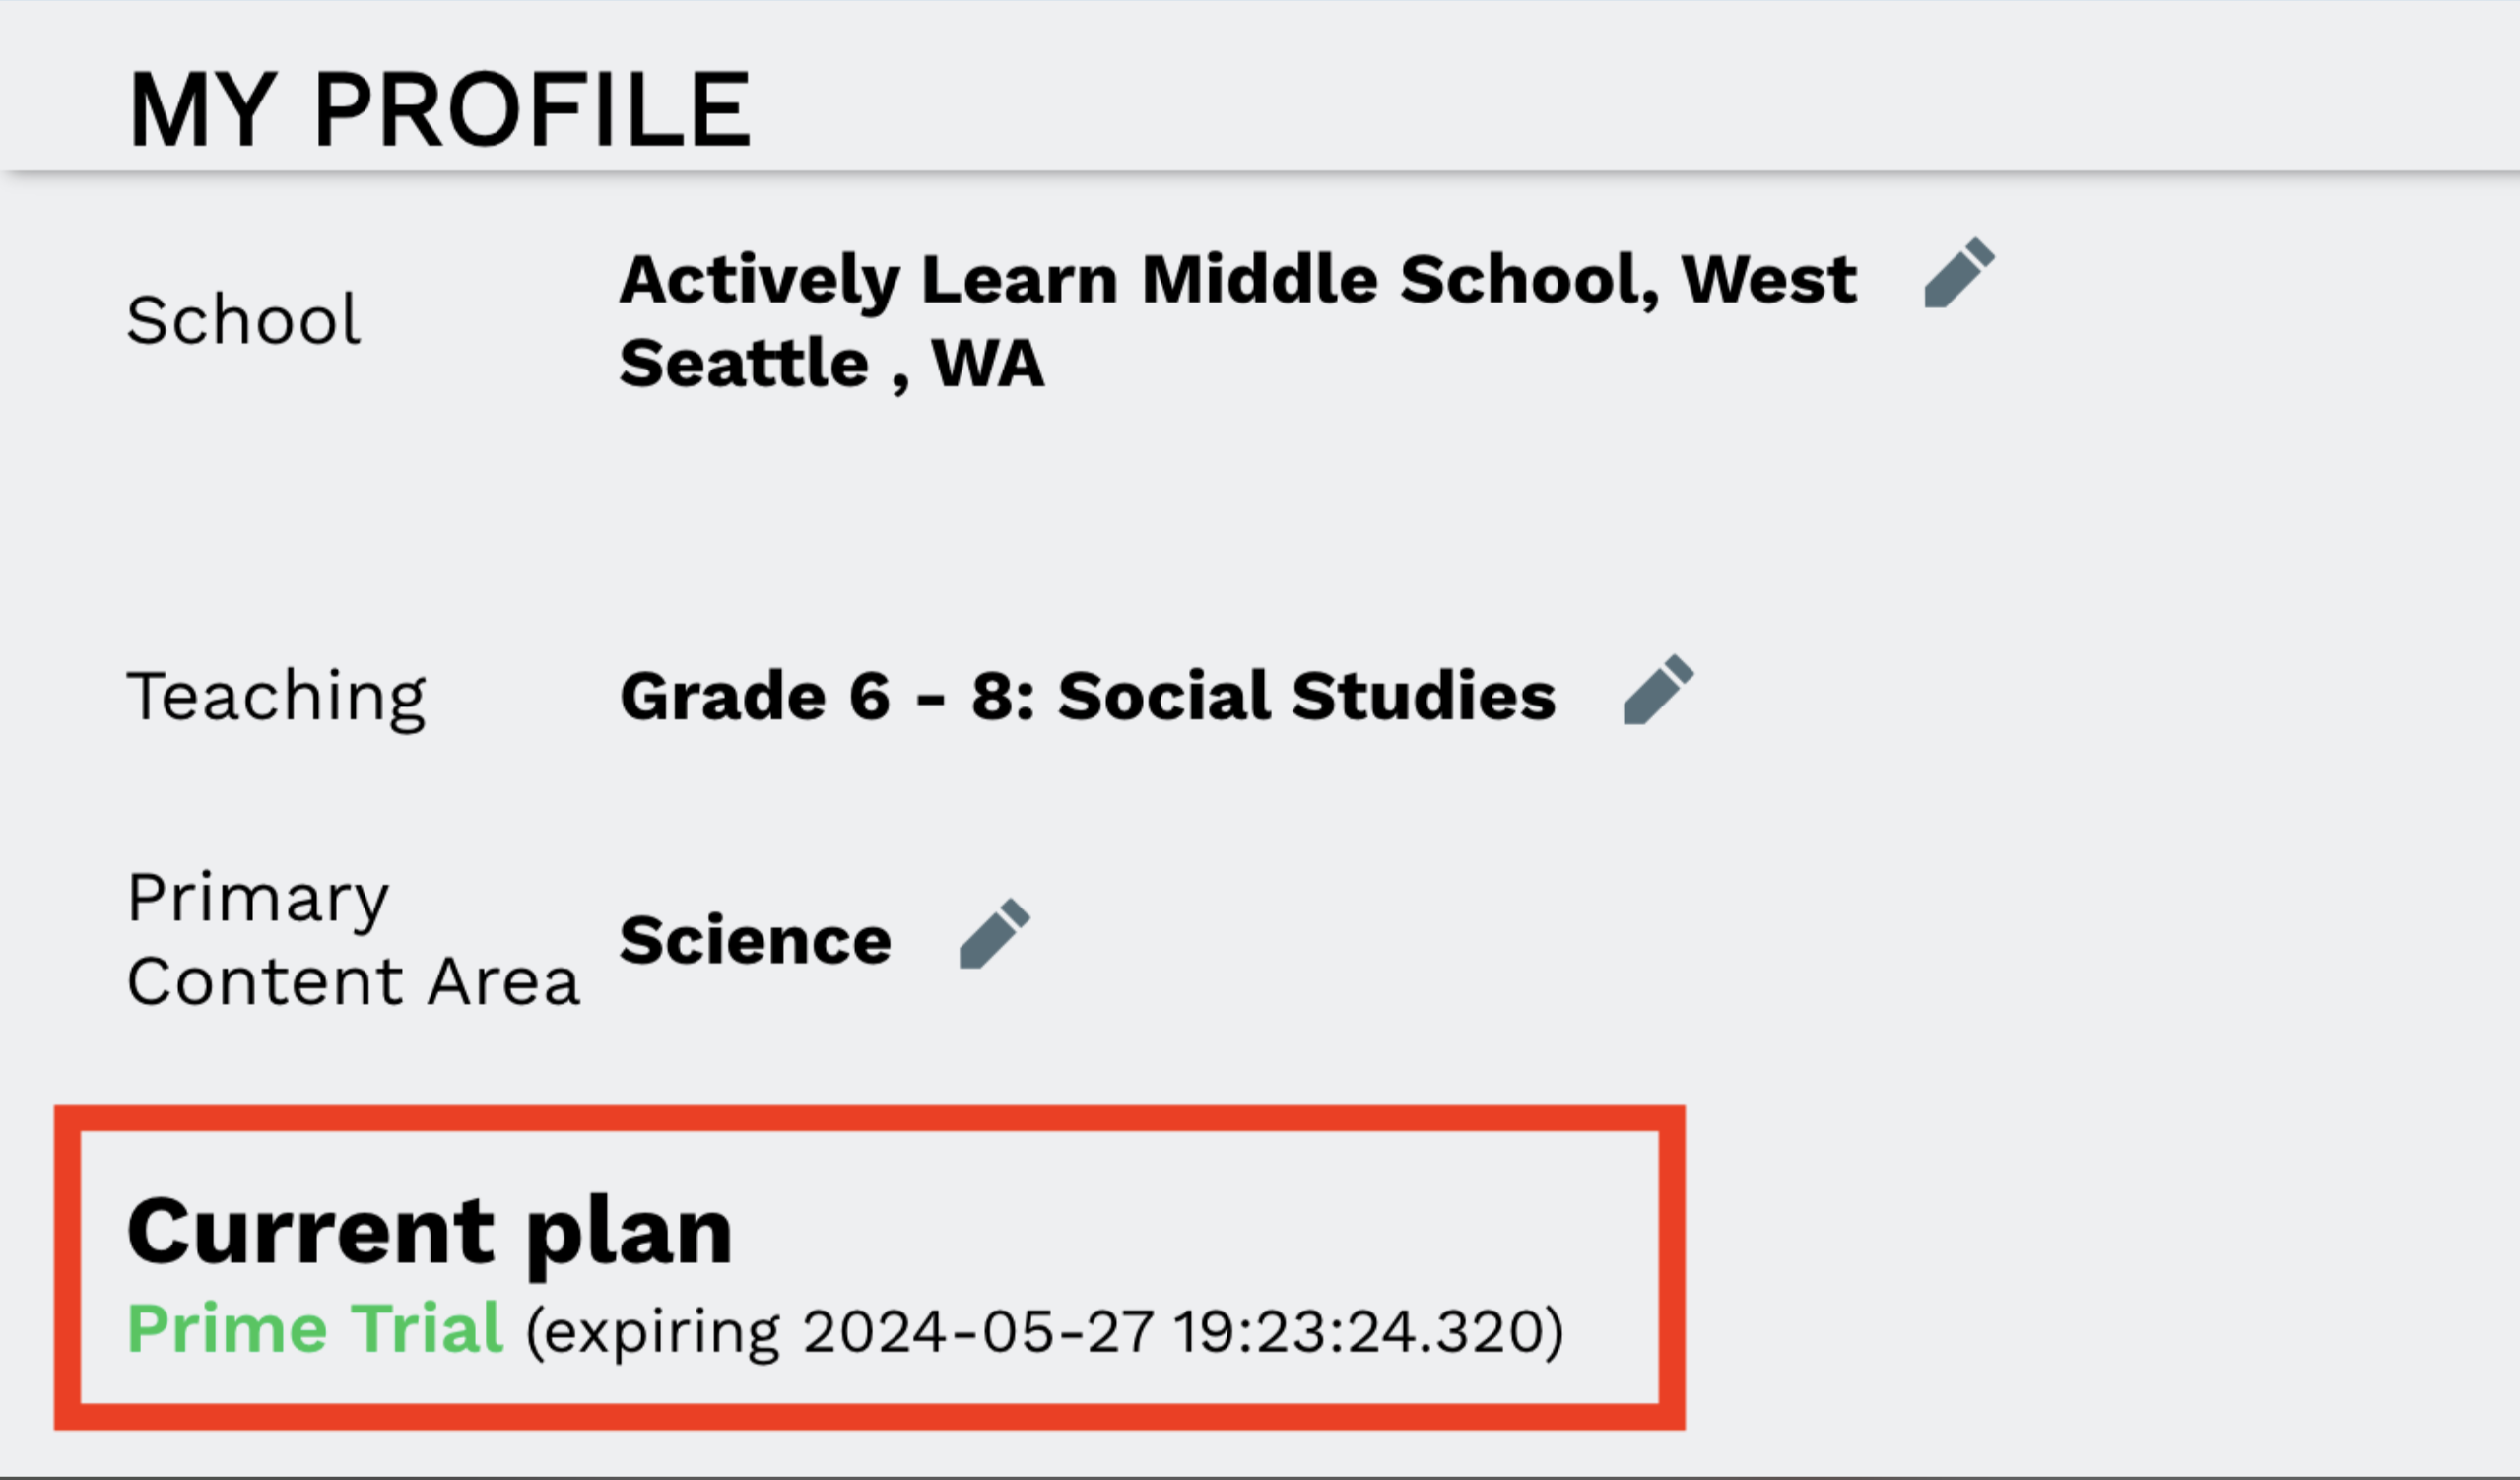2520x1480 pixels.
Task: Click the "Seattle , WA" location line
Action: click(832, 363)
